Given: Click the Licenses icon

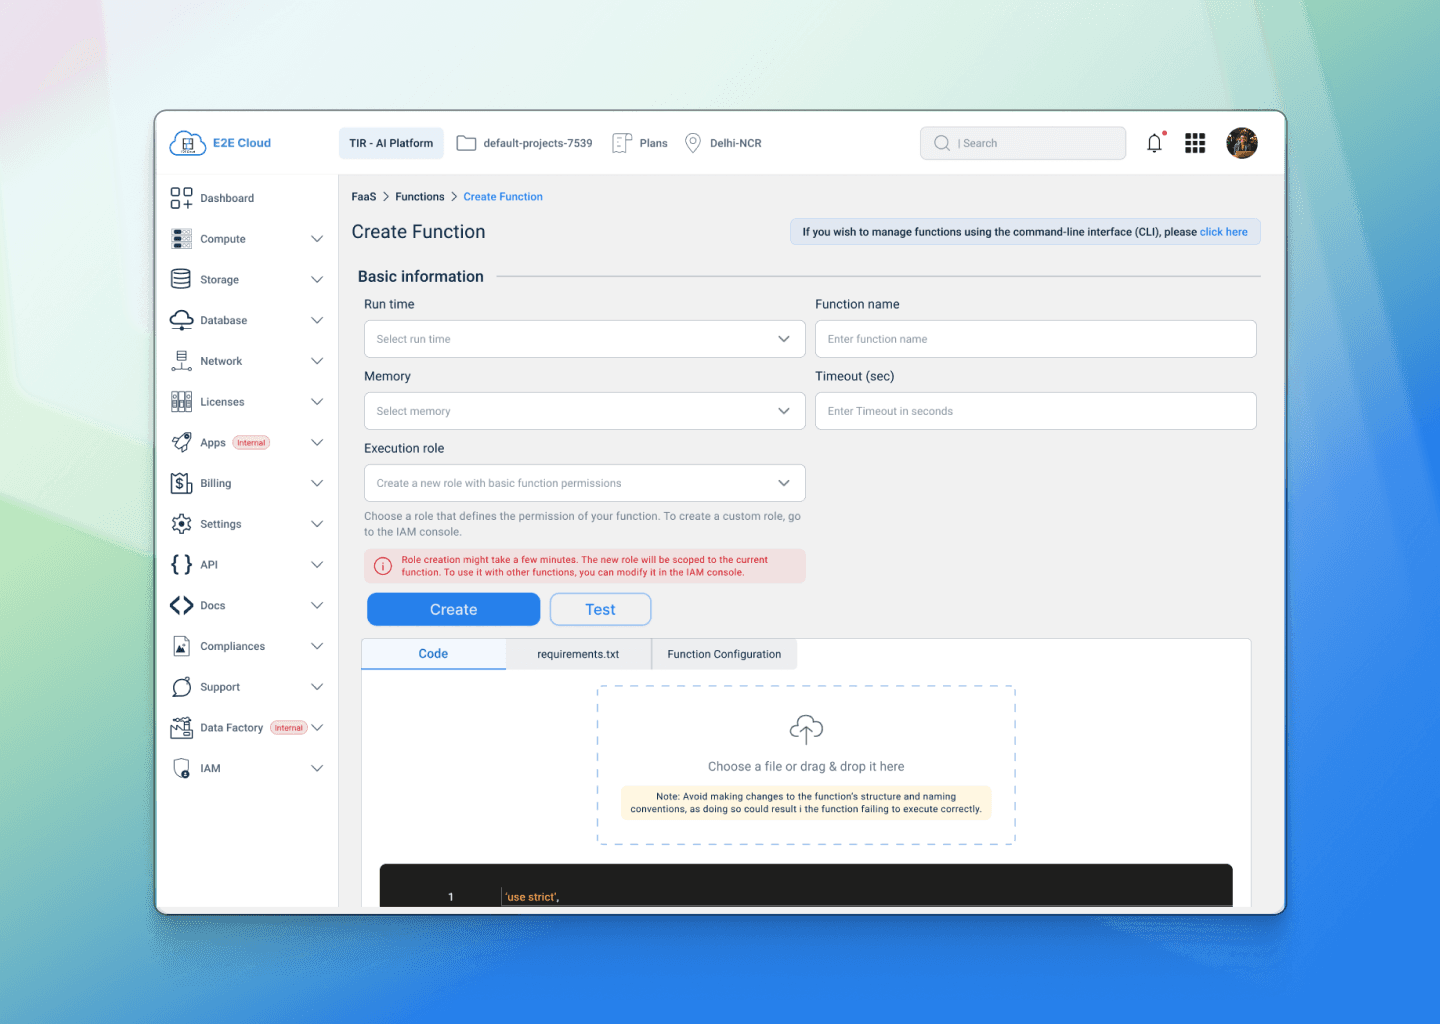Looking at the screenshot, I should pos(181,402).
